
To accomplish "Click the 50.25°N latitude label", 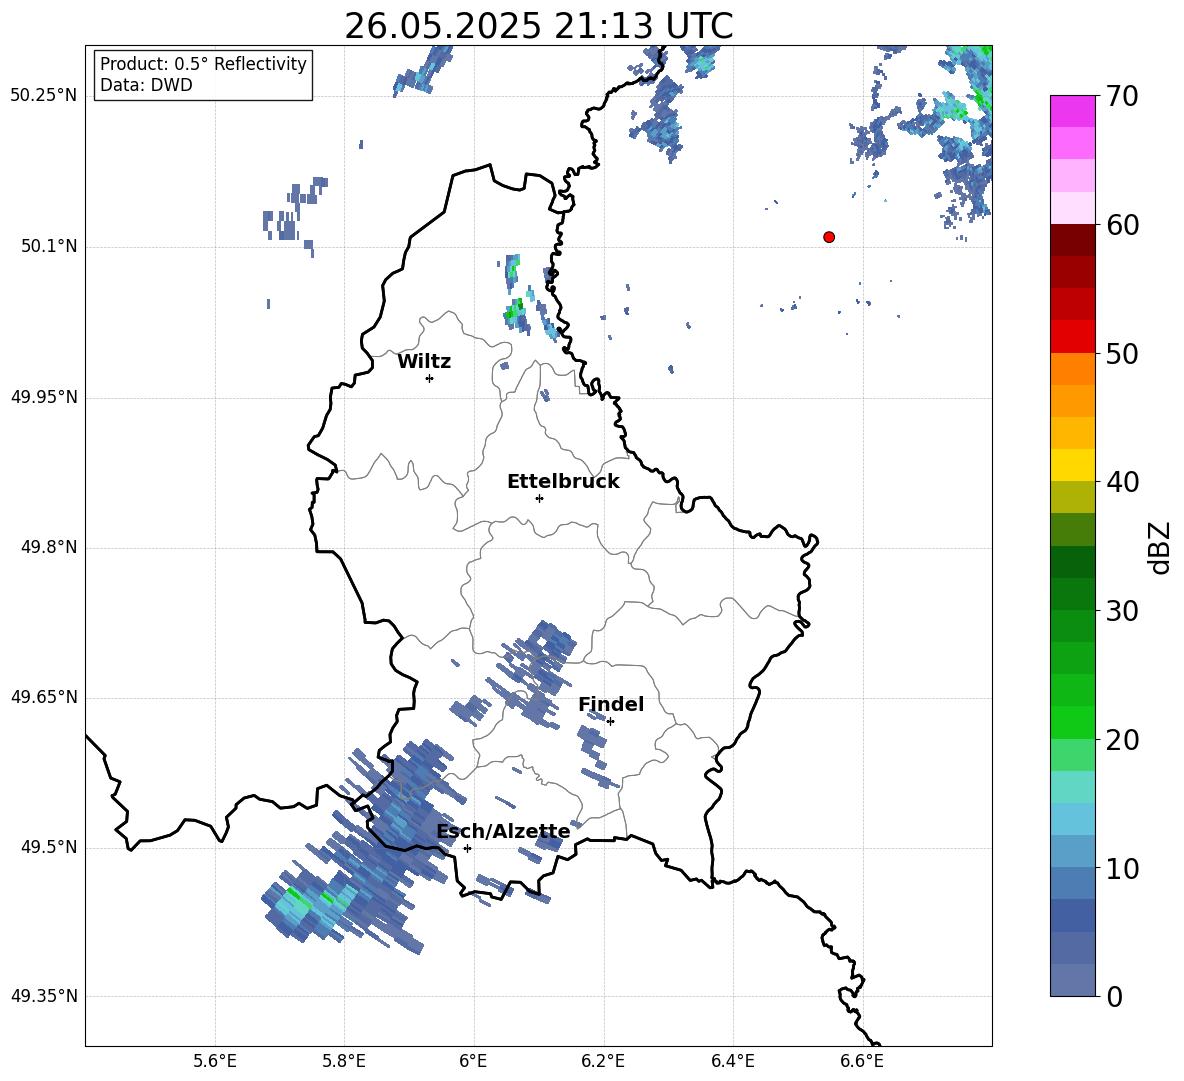I will (x=44, y=96).
